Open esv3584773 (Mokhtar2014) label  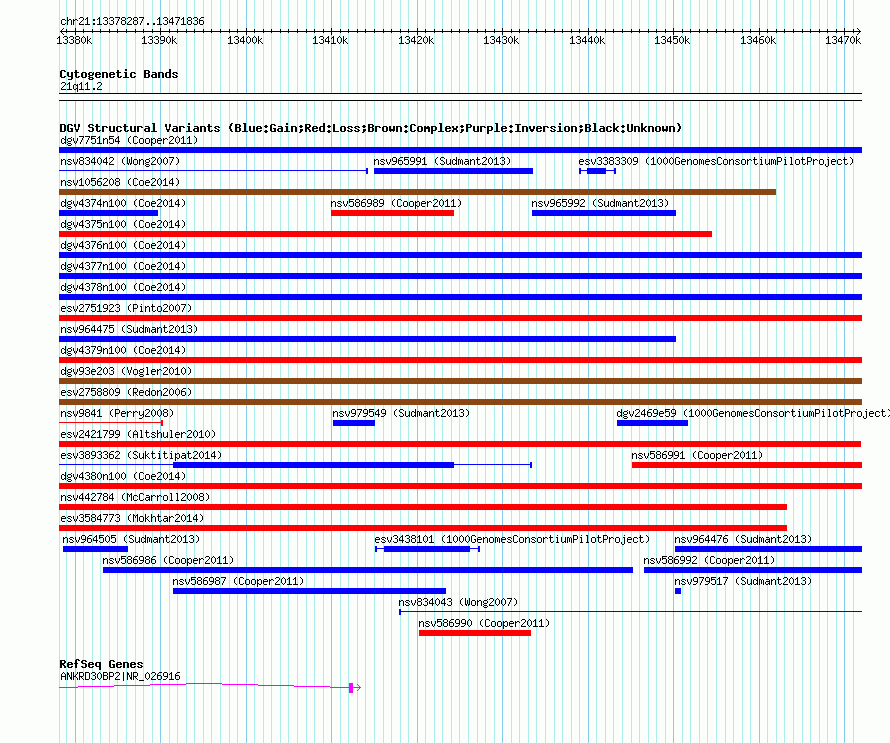click(132, 518)
